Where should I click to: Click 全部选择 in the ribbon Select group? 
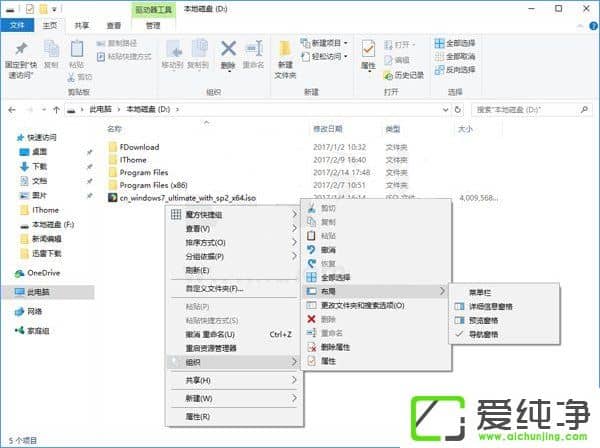tap(461, 44)
